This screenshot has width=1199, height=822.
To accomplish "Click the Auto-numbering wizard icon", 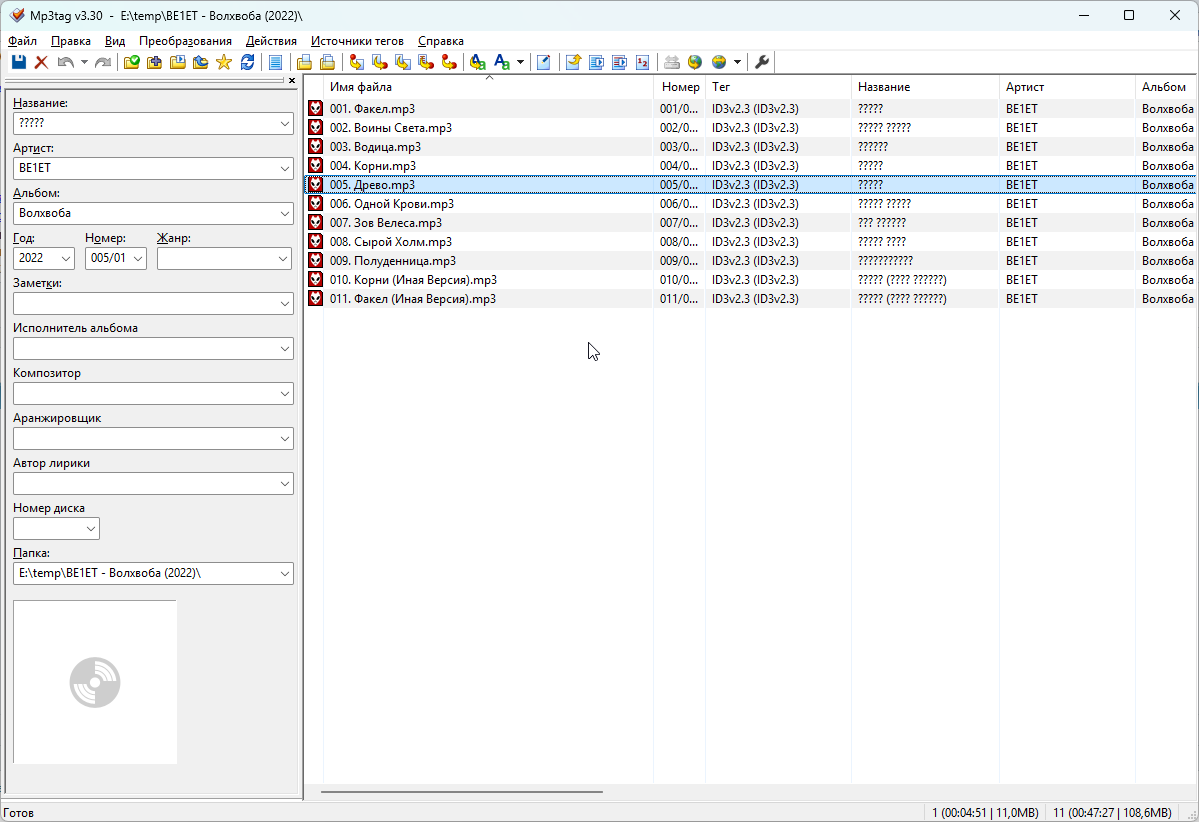I will (642, 62).
